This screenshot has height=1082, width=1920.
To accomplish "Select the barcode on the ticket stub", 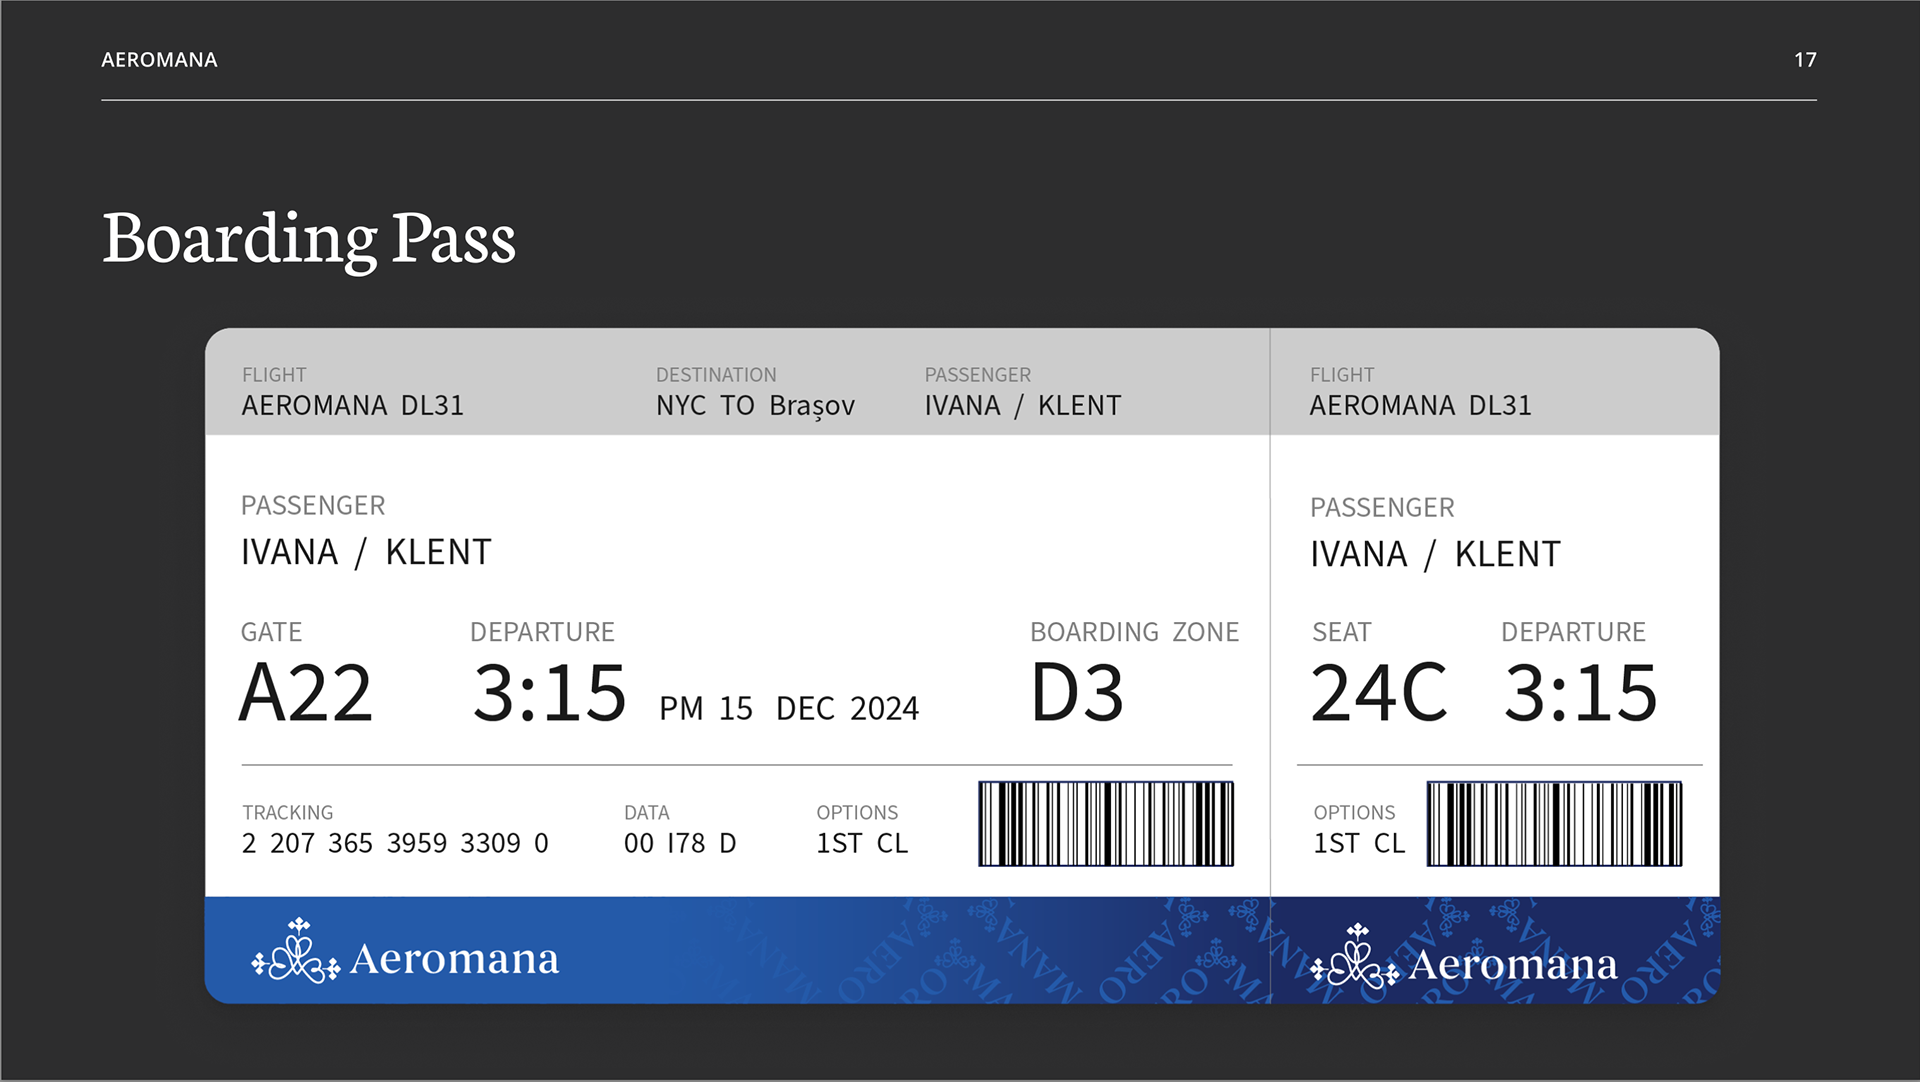I will [x=1554, y=824].
